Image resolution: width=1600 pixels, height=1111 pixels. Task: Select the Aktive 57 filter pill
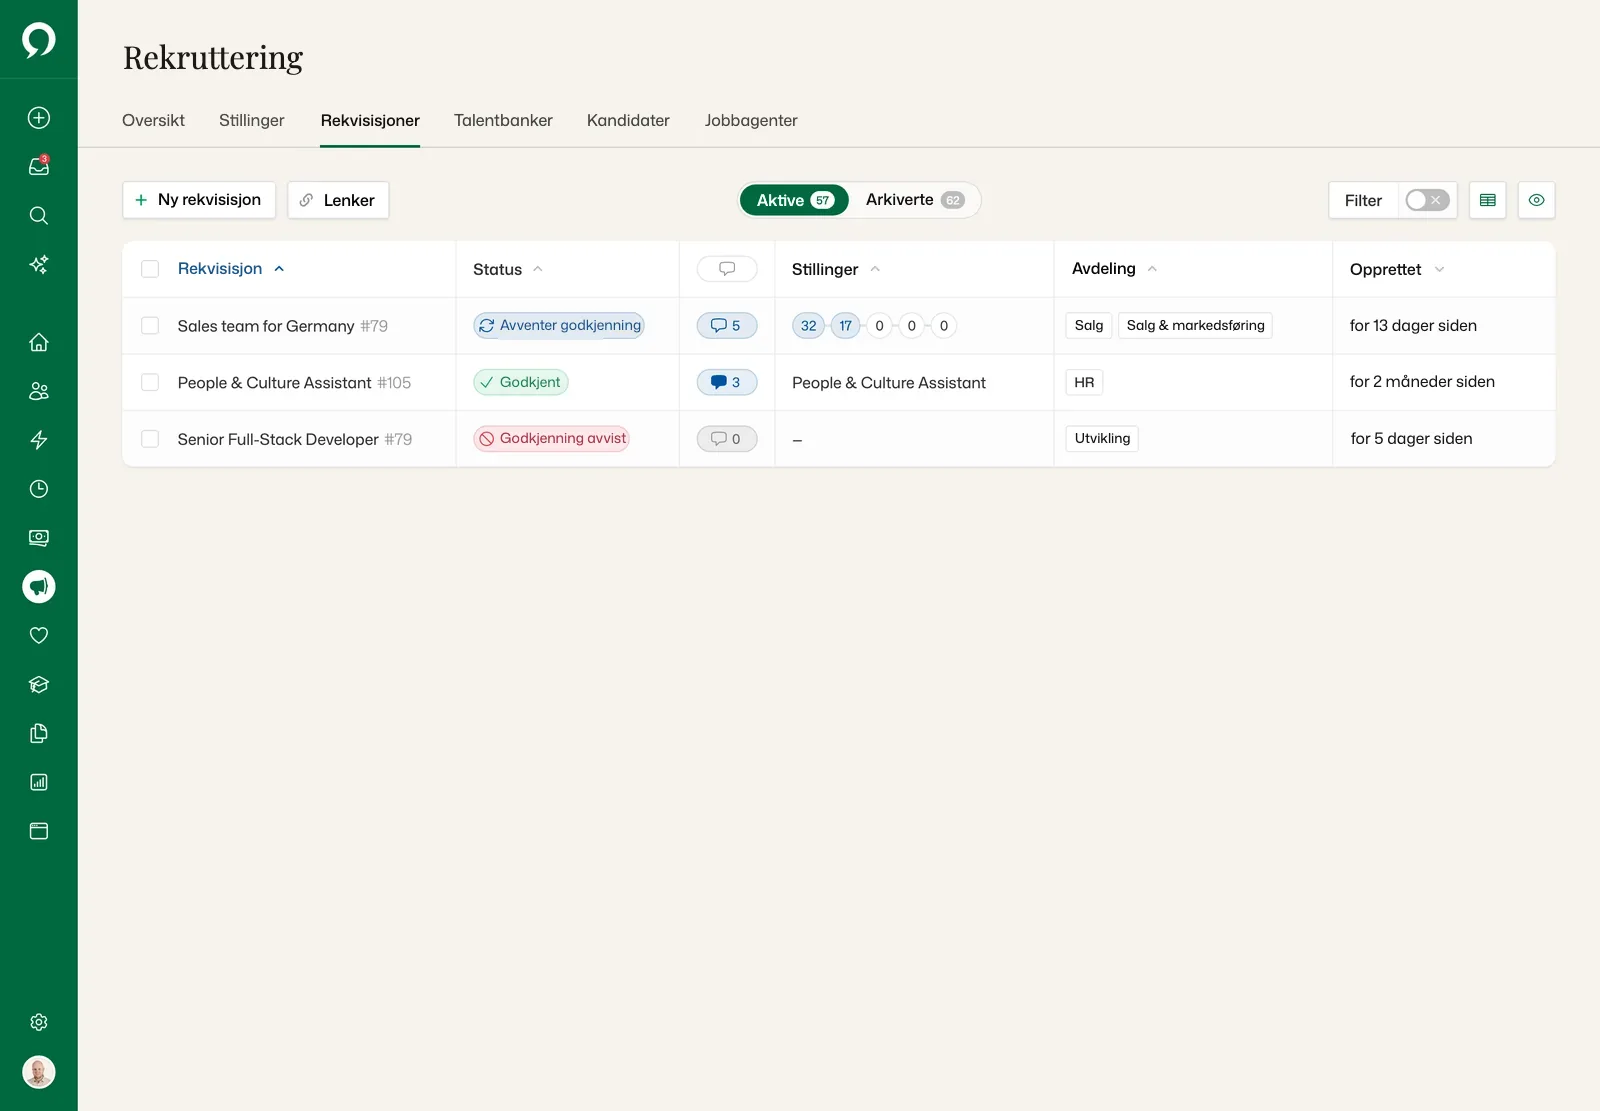click(x=794, y=200)
